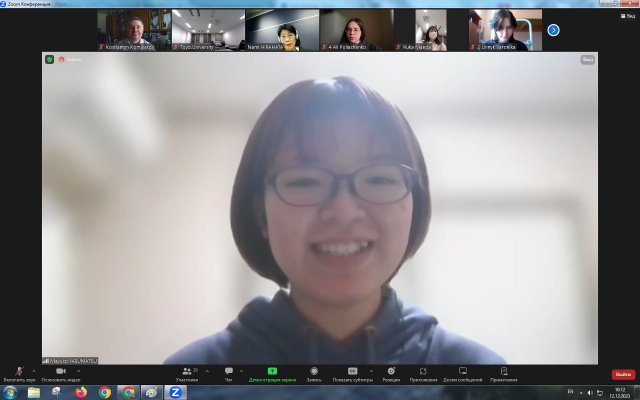Expand video options arrow beside camera

[x=78, y=368]
